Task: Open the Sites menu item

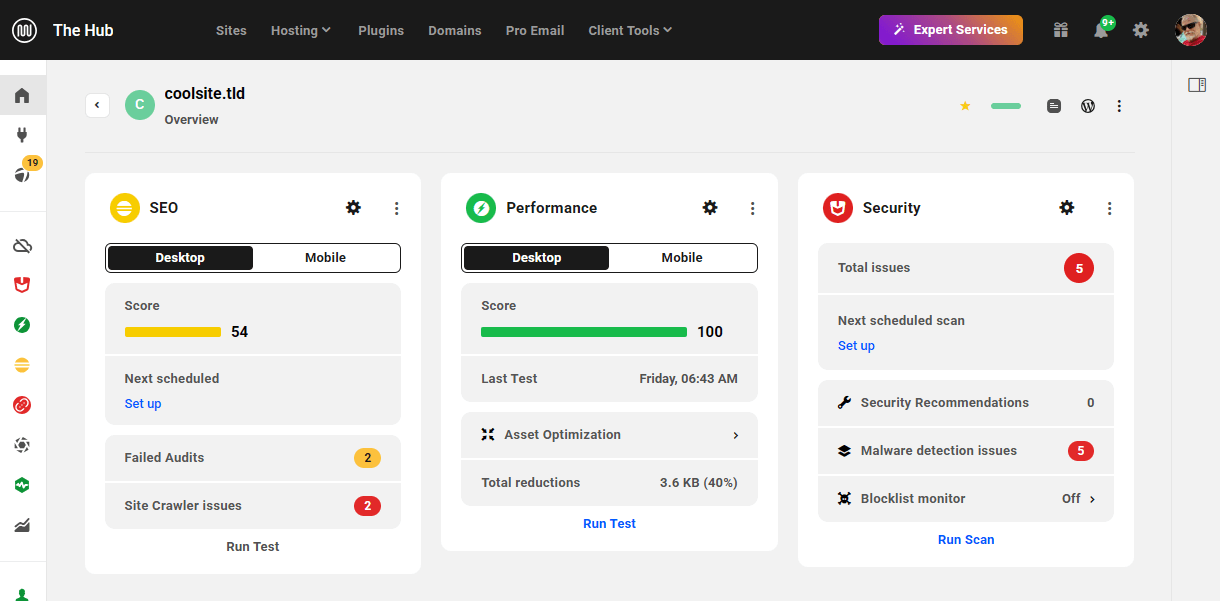Action: [231, 30]
